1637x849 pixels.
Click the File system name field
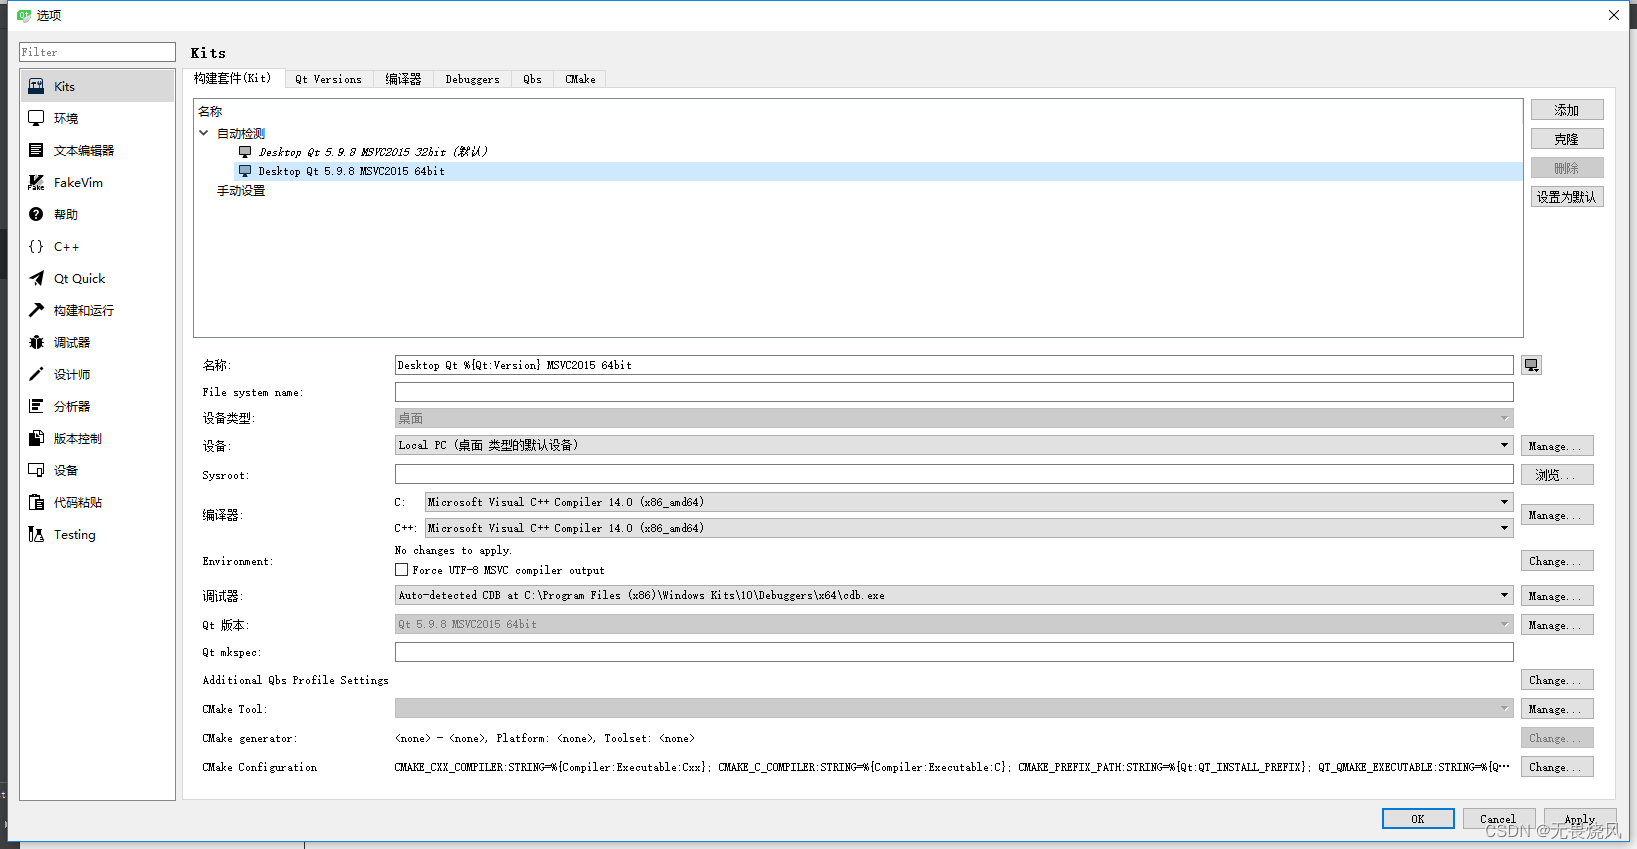(954, 392)
